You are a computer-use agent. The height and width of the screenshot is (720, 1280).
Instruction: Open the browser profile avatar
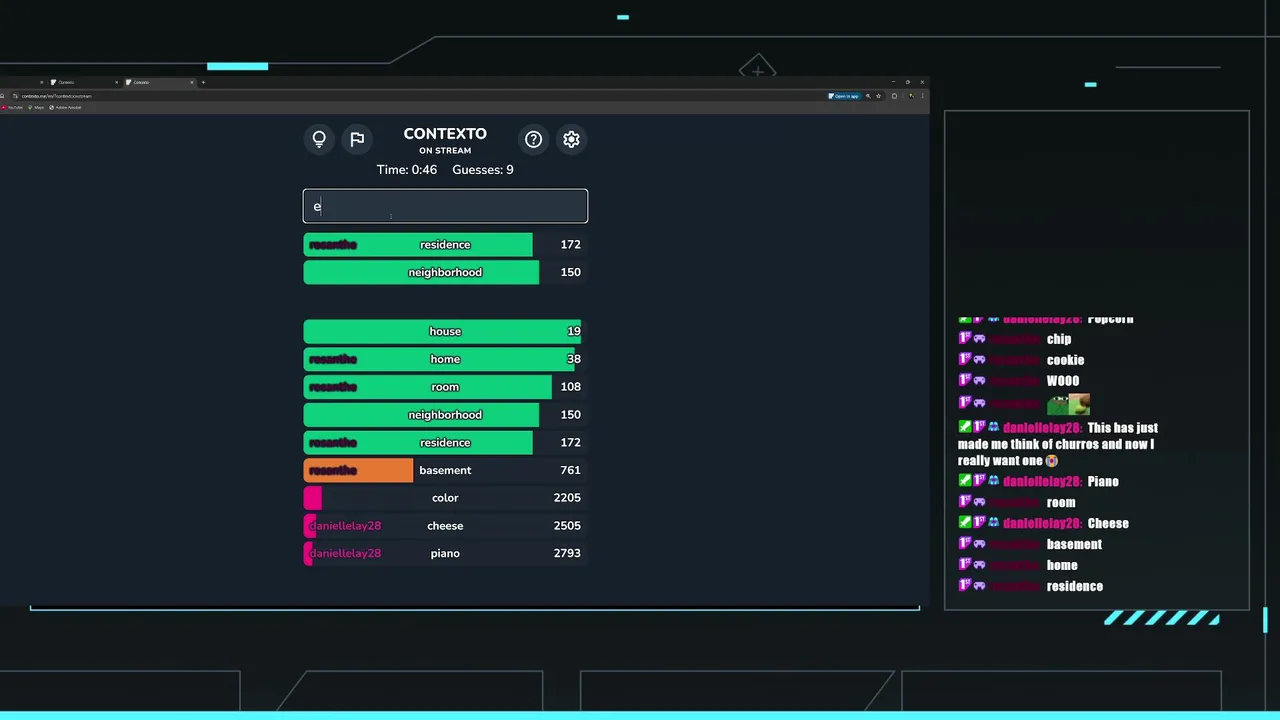[x=912, y=96]
